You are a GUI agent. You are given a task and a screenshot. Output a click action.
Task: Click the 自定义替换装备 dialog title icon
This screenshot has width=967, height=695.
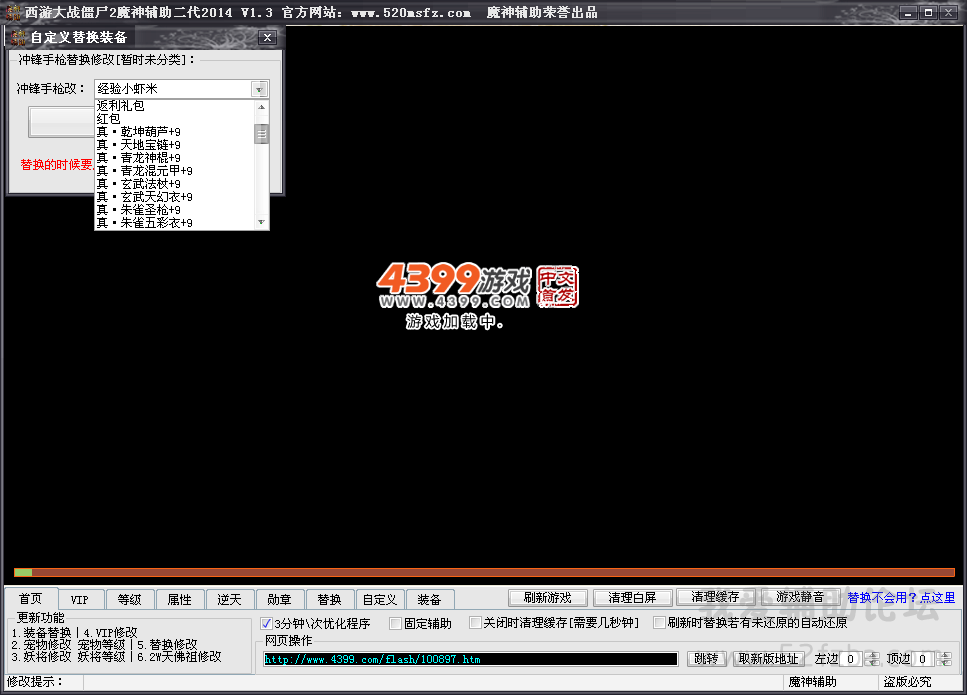[19, 37]
